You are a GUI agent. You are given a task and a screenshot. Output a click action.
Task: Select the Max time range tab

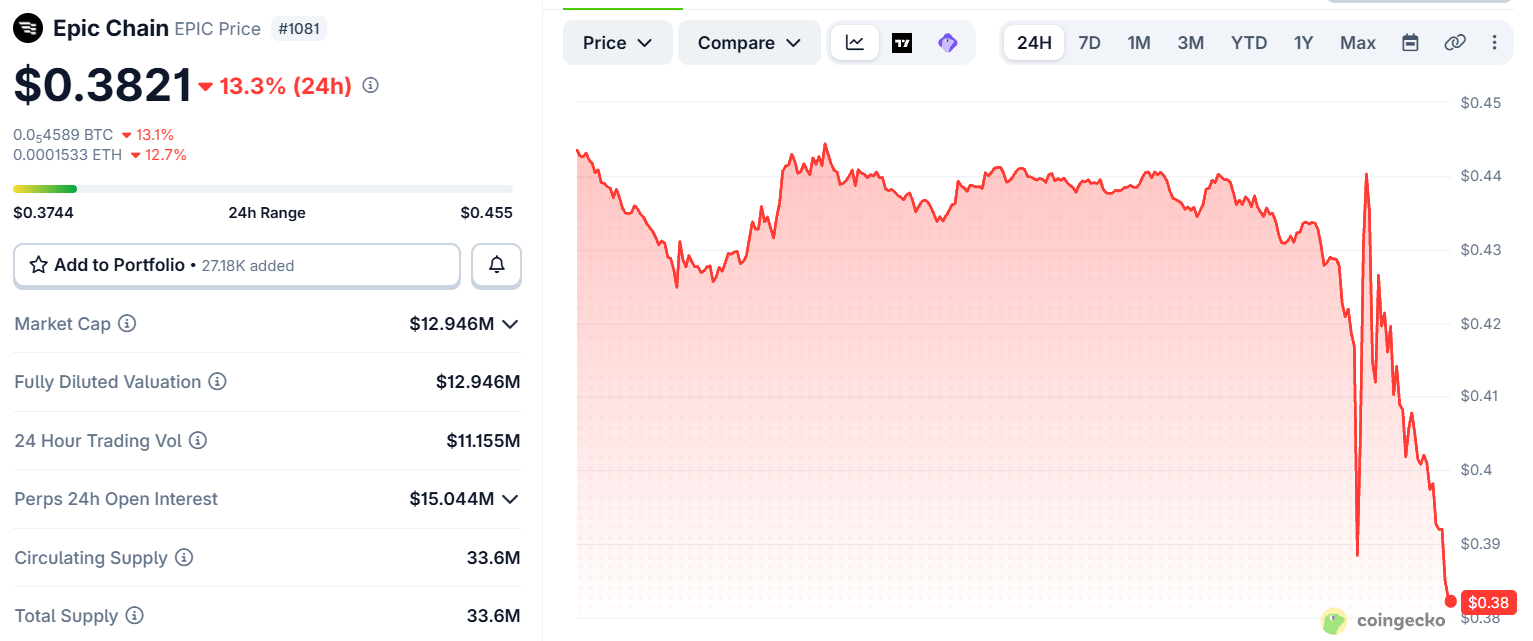coord(1358,43)
